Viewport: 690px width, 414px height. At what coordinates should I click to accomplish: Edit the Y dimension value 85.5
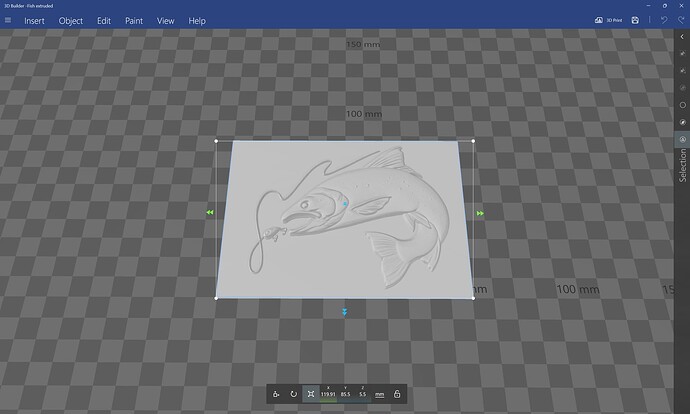pyautogui.click(x=345, y=394)
